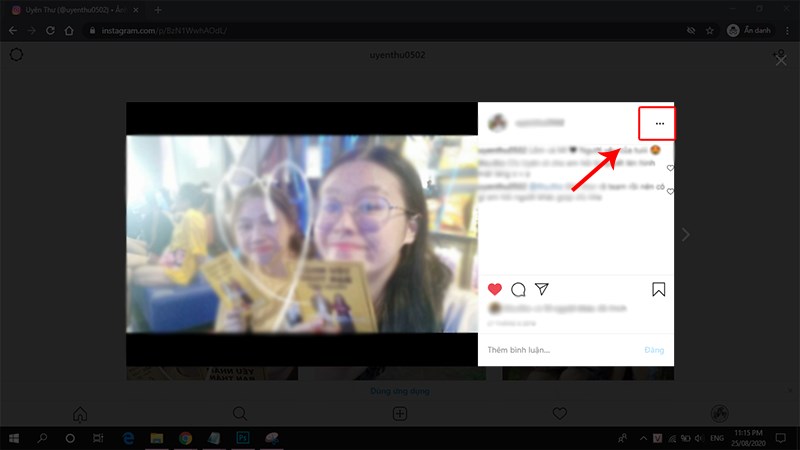Click the browser home icon

point(69,31)
